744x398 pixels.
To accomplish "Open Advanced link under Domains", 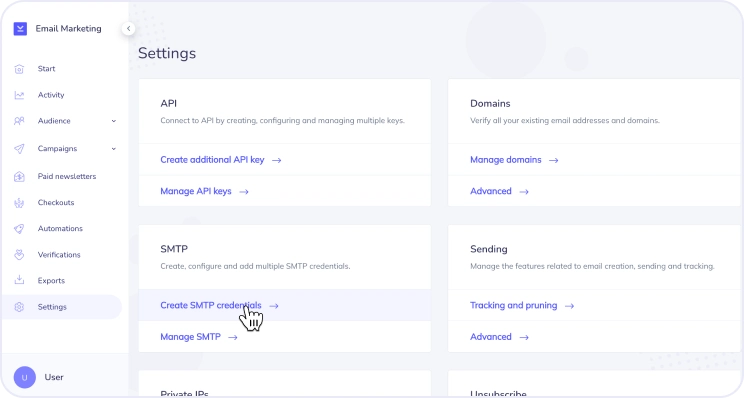I will [491, 191].
